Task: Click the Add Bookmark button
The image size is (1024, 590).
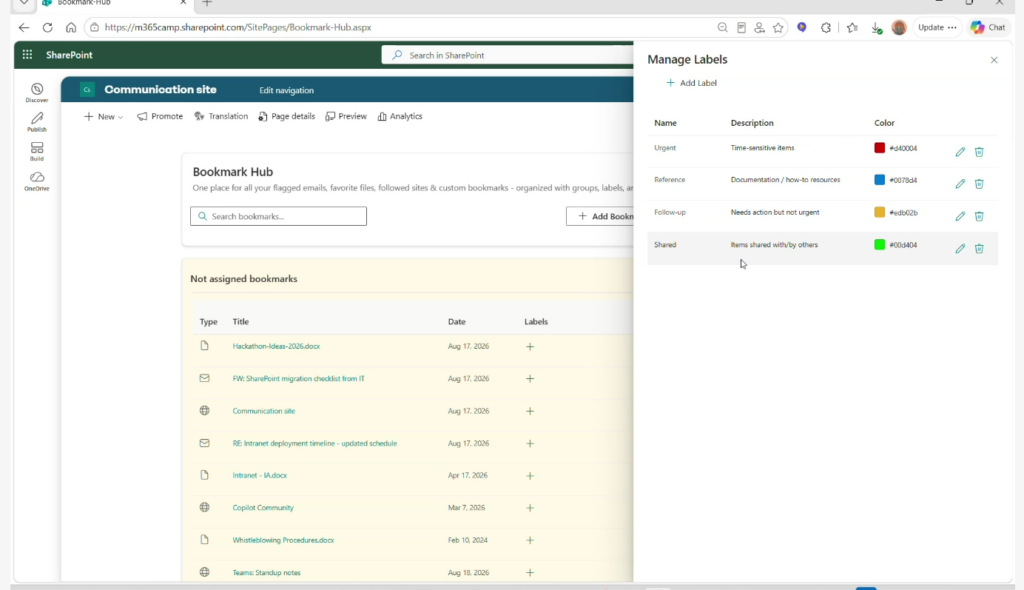Action: pos(600,216)
